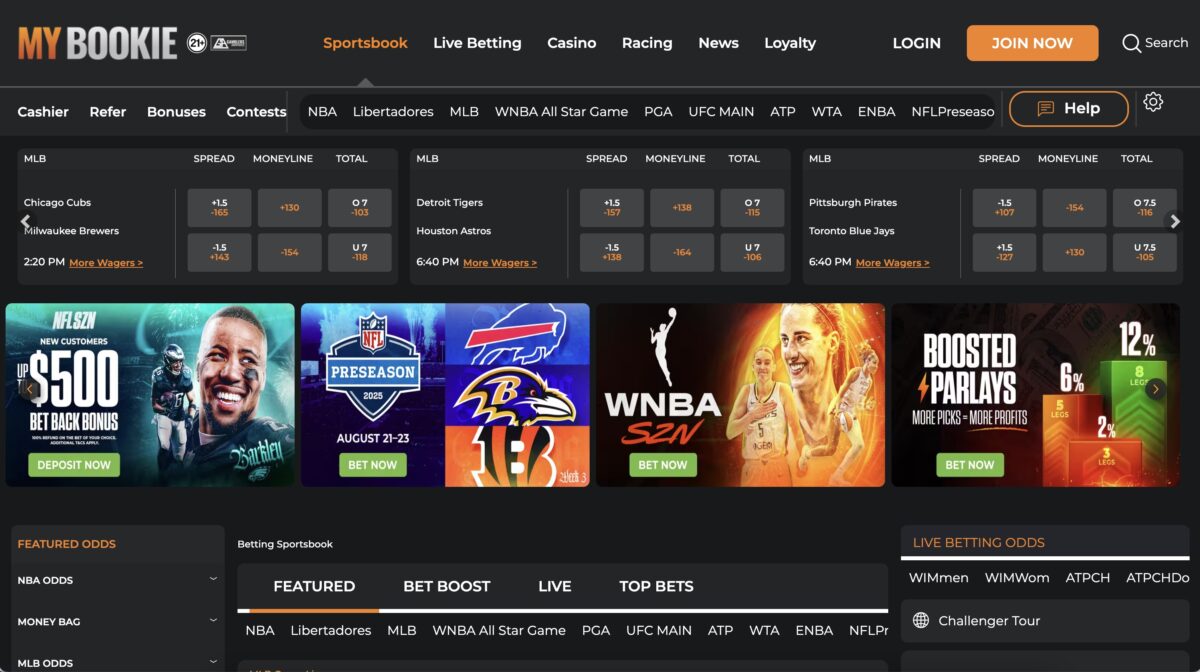Select NBA in top league bar
Screen dimensions: 1200x672
coord(322,112)
